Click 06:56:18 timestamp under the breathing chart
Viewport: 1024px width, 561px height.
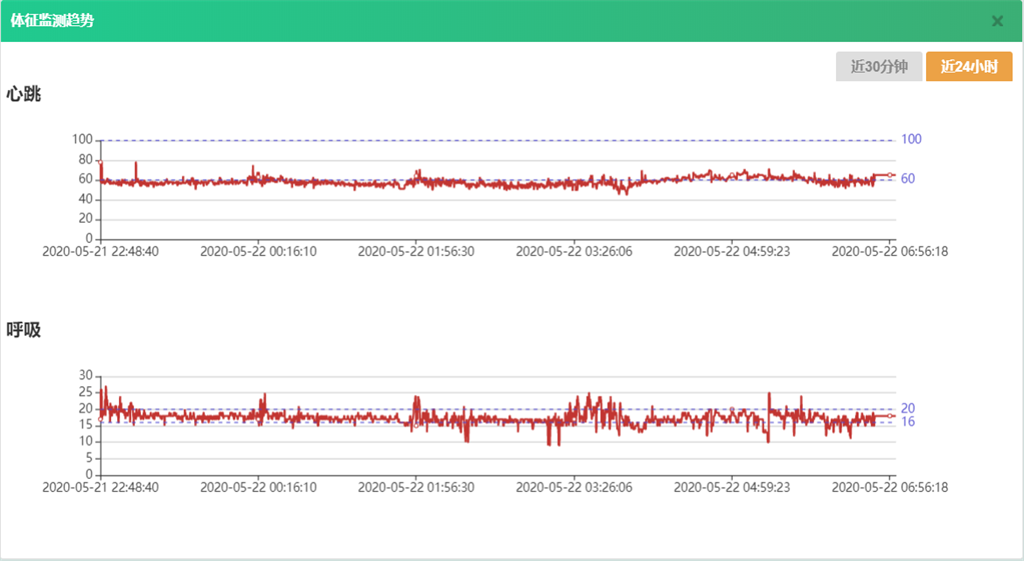[x=890, y=488]
